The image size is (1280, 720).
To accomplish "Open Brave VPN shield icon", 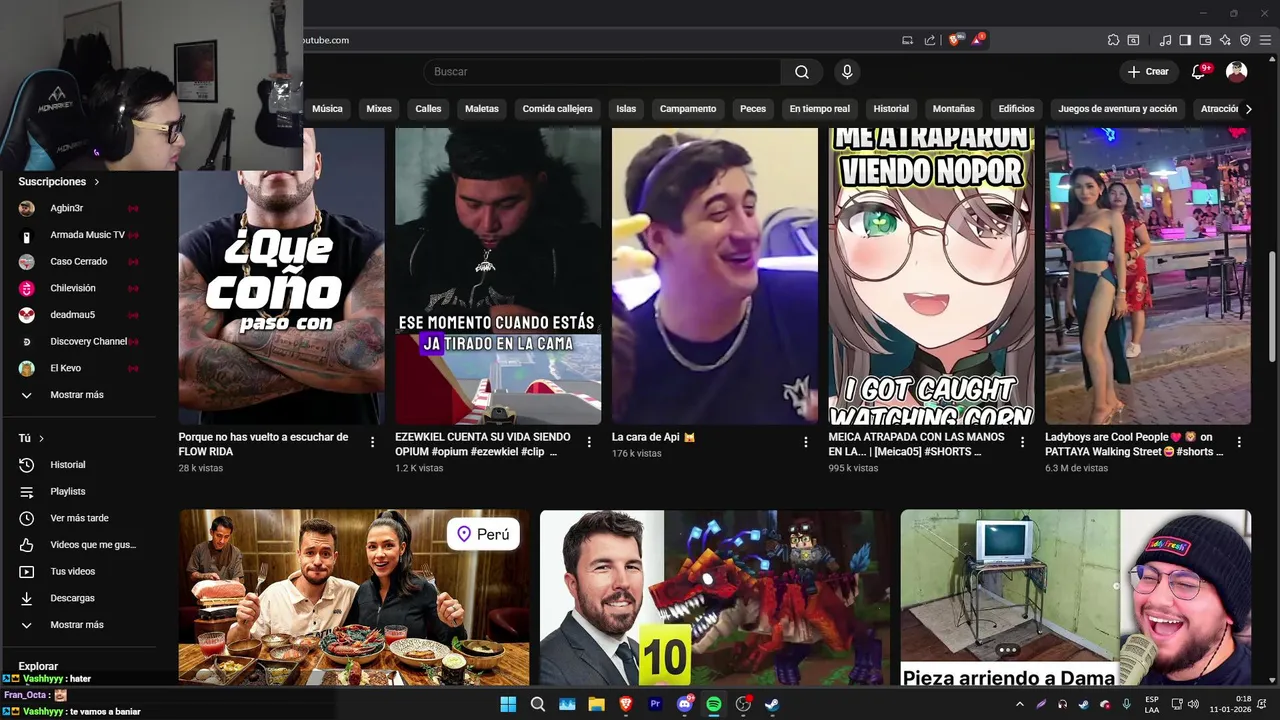I will [1245, 40].
